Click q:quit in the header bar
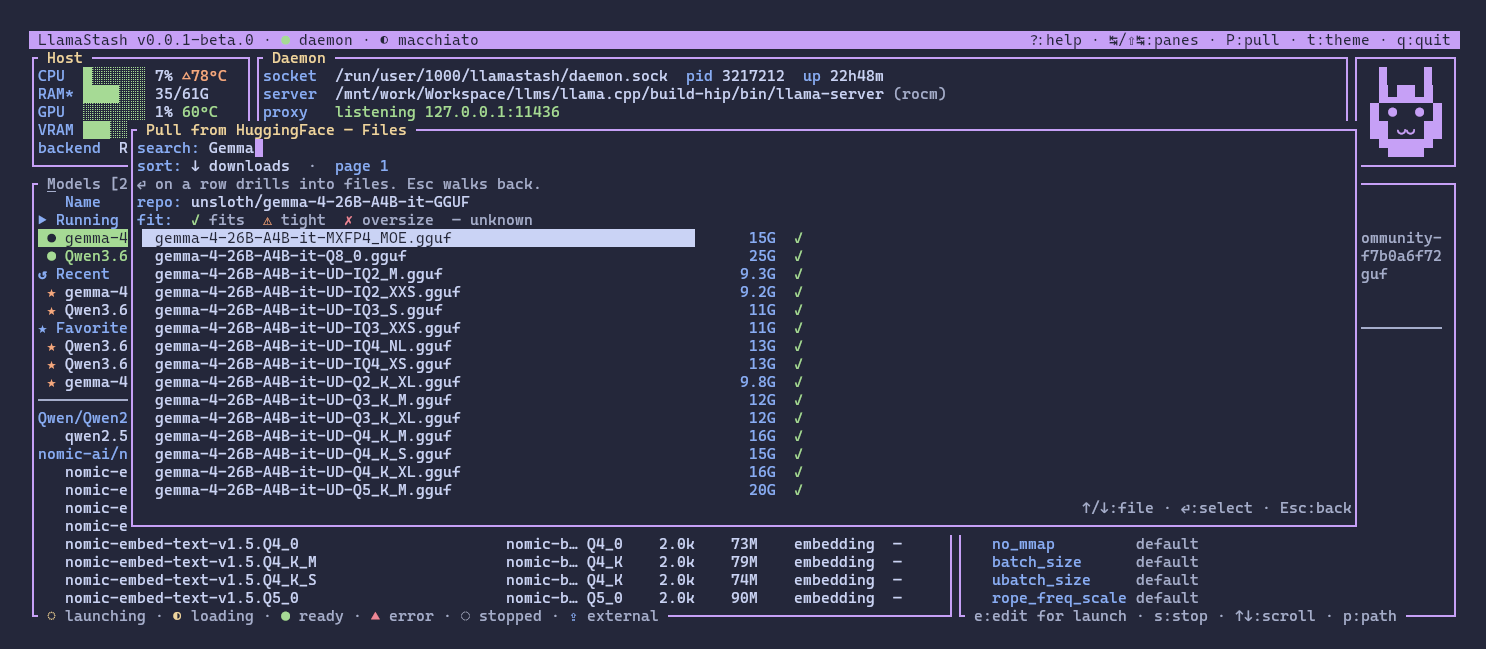1486x649 pixels. point(1424,41)
